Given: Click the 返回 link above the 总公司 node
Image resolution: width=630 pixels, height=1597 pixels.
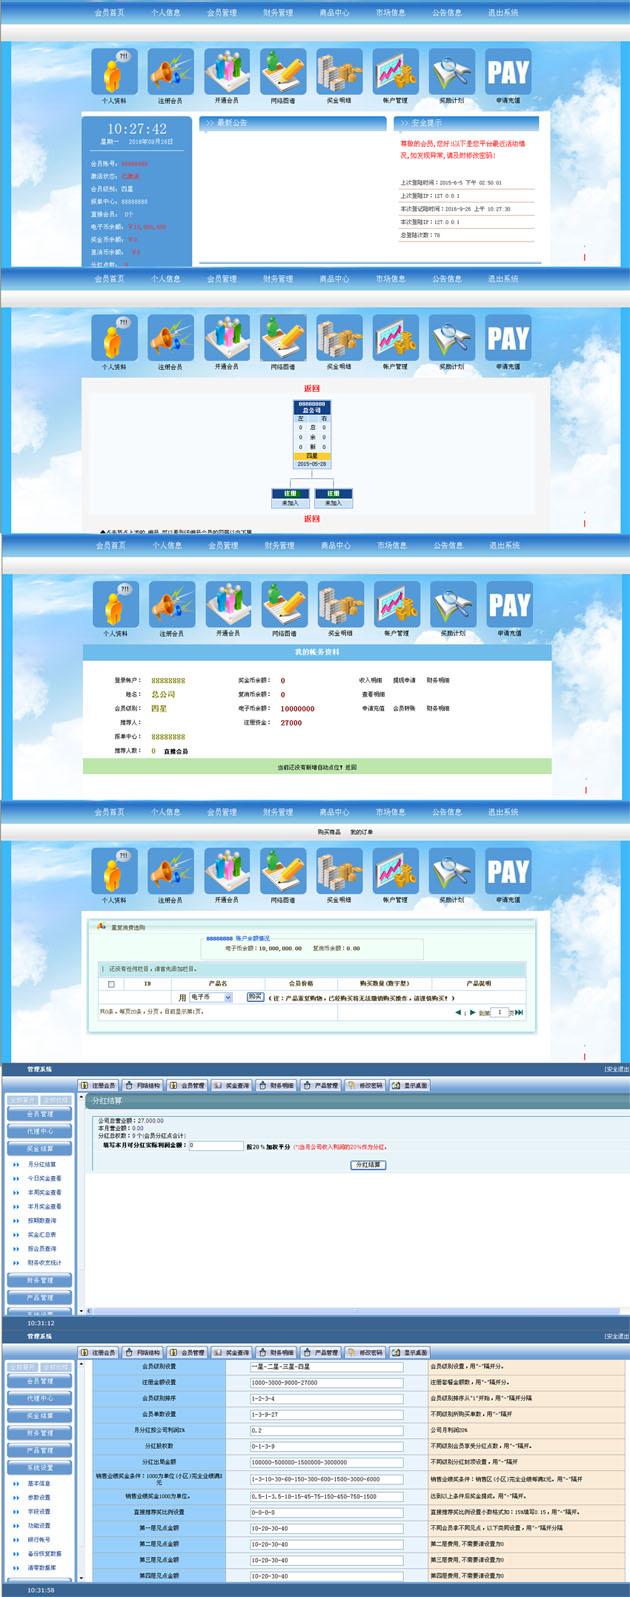Looking at the screenshot, I should click(312, 388).
